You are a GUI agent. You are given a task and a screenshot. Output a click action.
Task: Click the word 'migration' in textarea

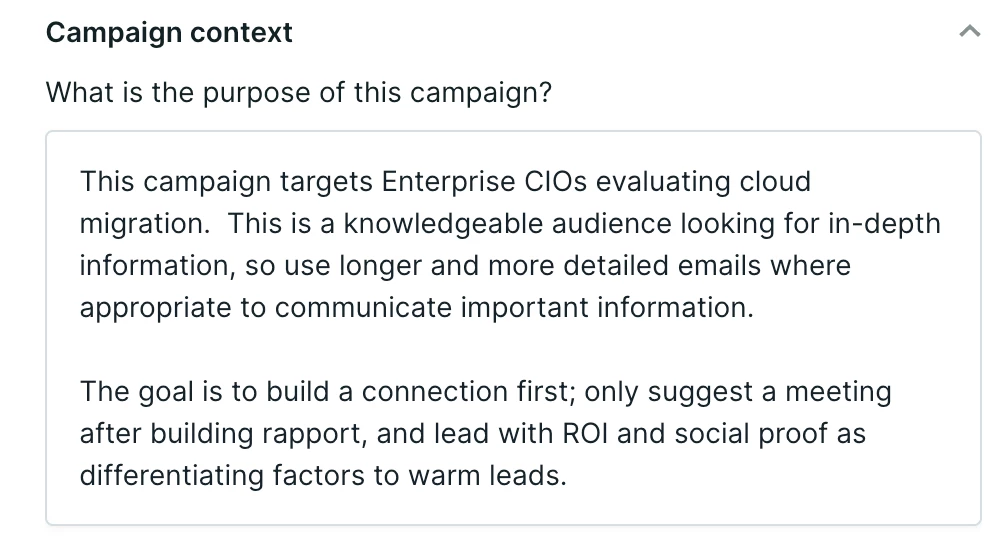click(143, 224)
